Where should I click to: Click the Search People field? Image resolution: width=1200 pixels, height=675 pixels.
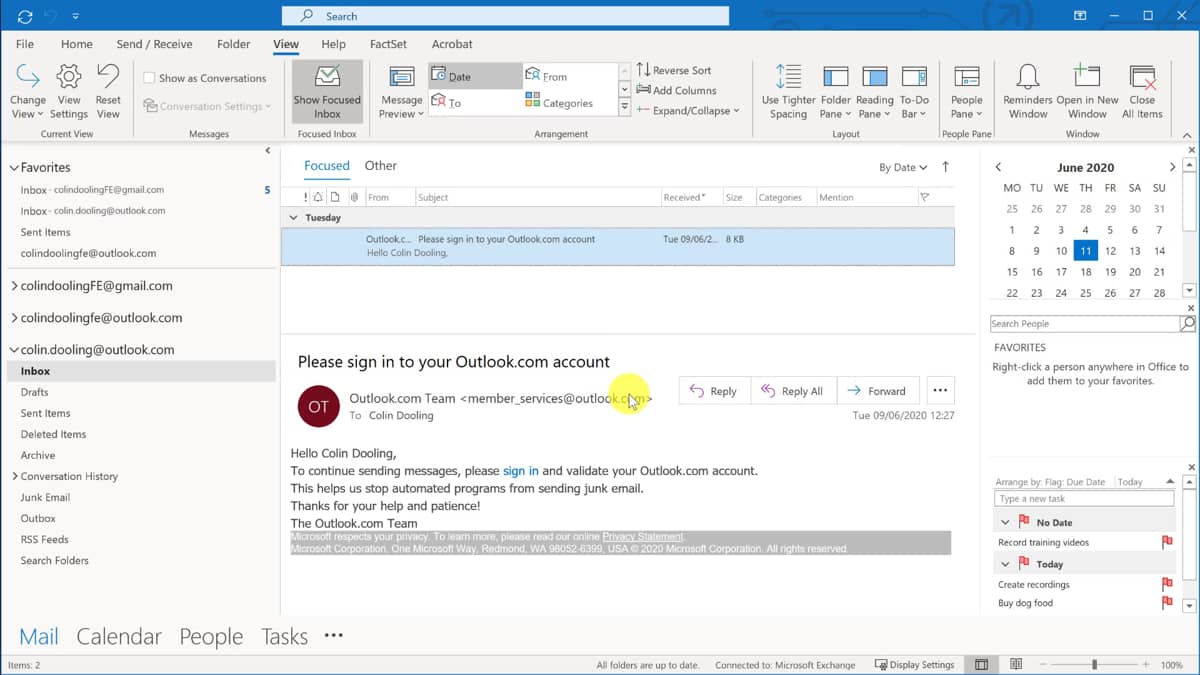tap(1084, 324)
